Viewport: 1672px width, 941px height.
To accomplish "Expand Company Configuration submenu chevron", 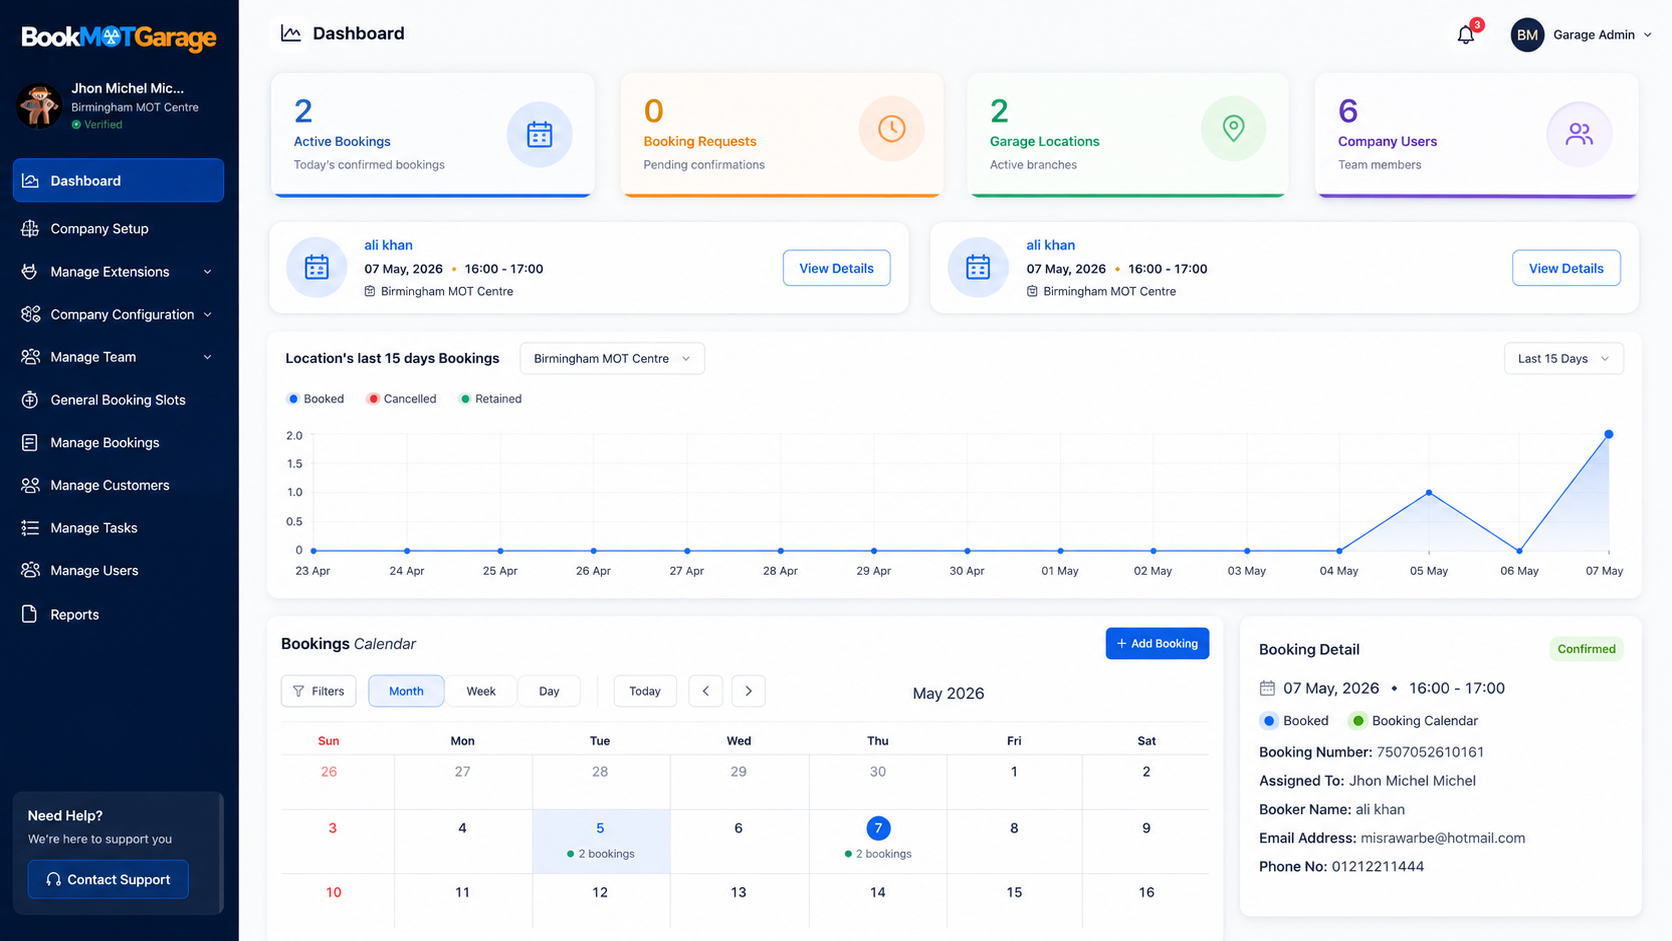I will (208, 314).
